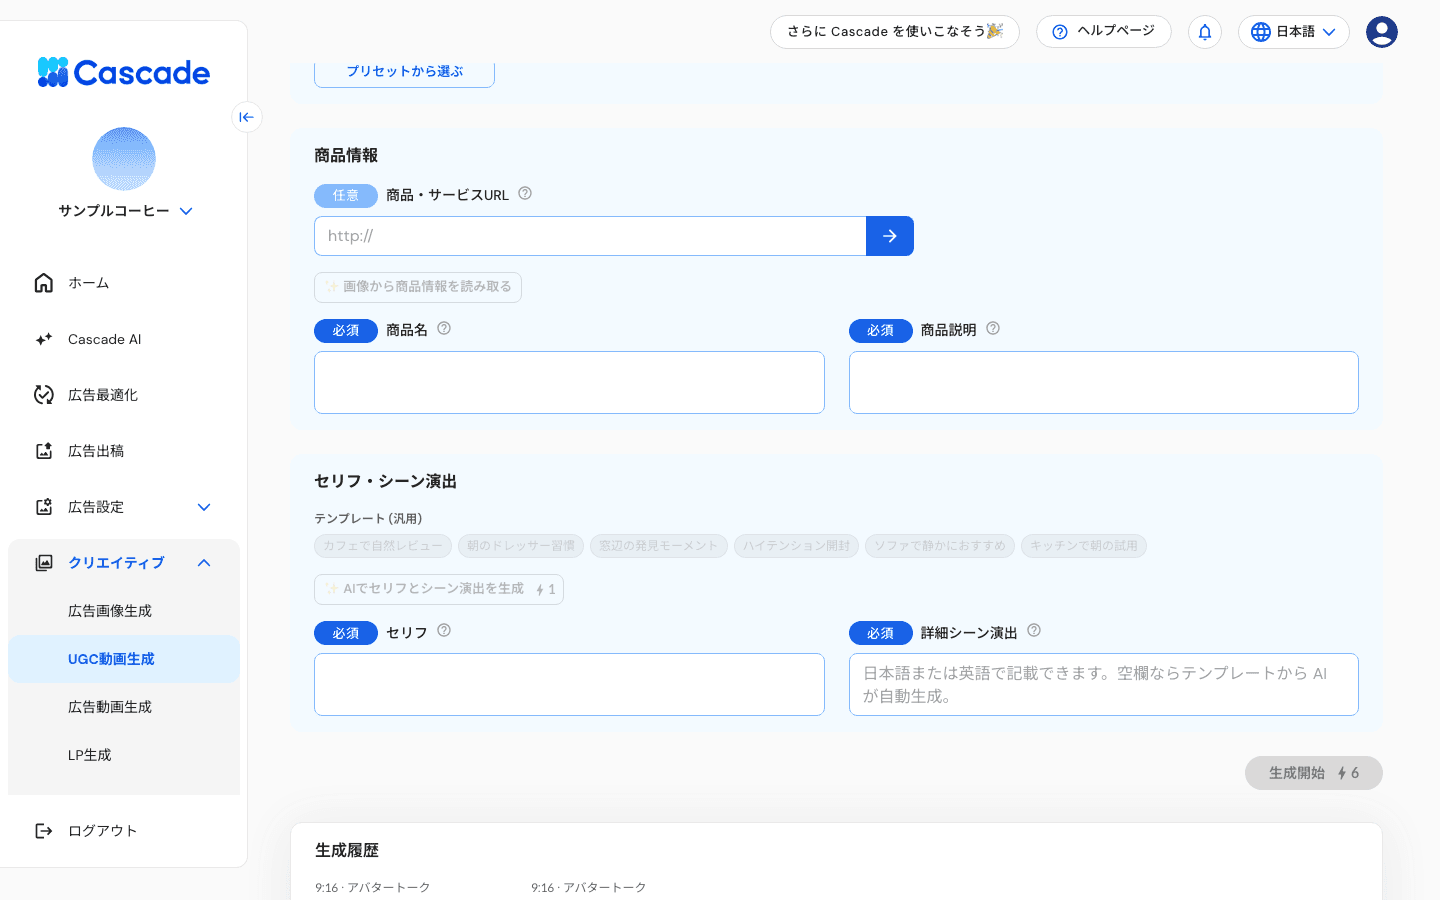Click the 広告出稿 icon
The width and height of the screenshot is (1440, 900).
pos(44,451)
